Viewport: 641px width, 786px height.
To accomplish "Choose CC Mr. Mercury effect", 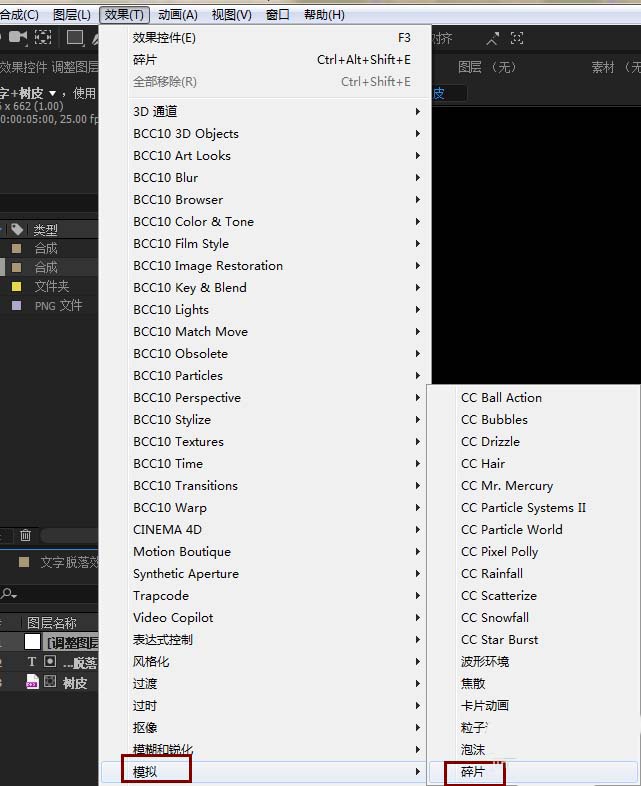I will click(534, 486).
